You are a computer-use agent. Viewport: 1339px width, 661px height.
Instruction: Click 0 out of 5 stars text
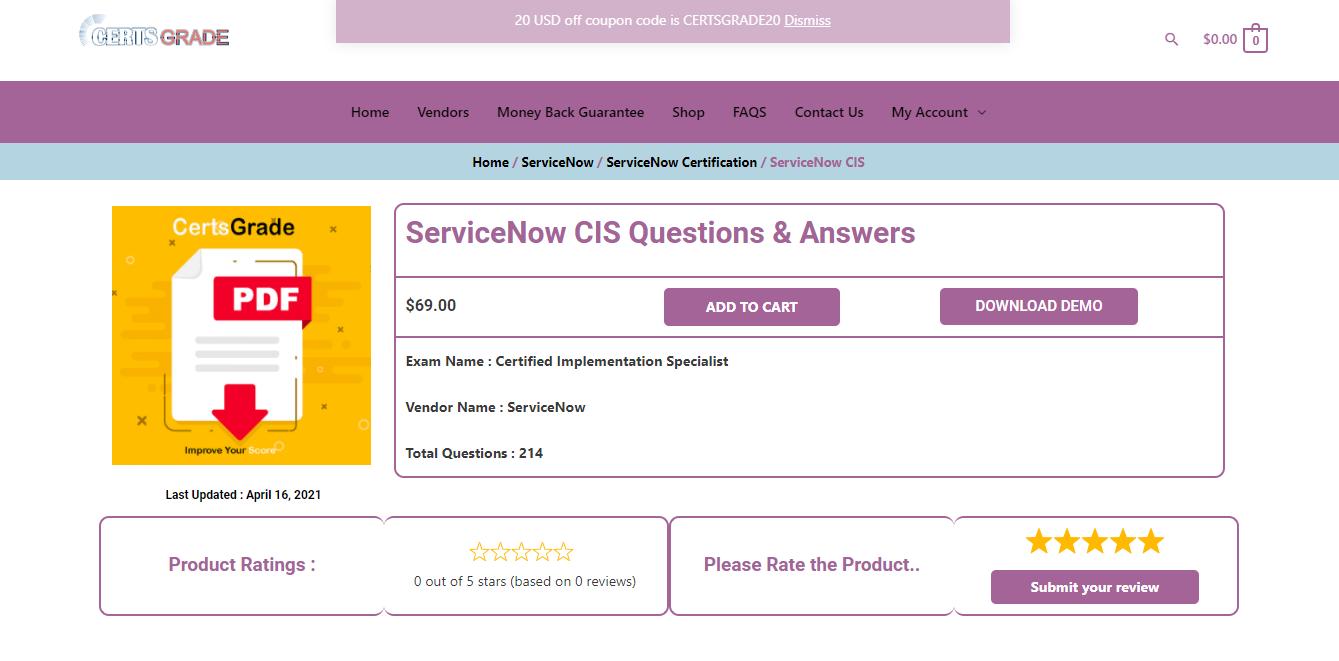pyautogui.click(x=525, y=581)
